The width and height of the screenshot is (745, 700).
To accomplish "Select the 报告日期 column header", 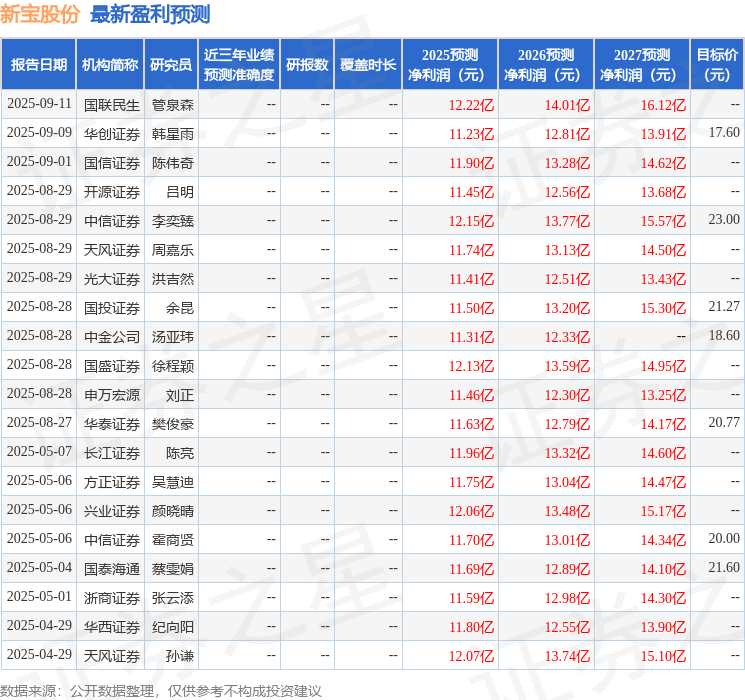I will (39, 65).
